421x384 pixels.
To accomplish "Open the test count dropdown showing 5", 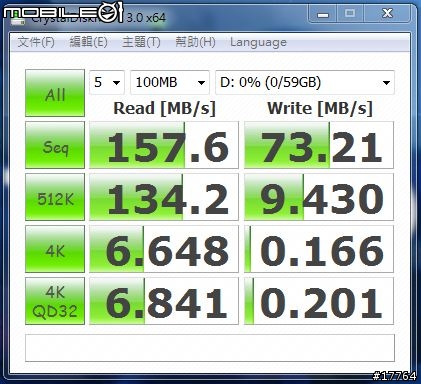I will tap(107, 82).
